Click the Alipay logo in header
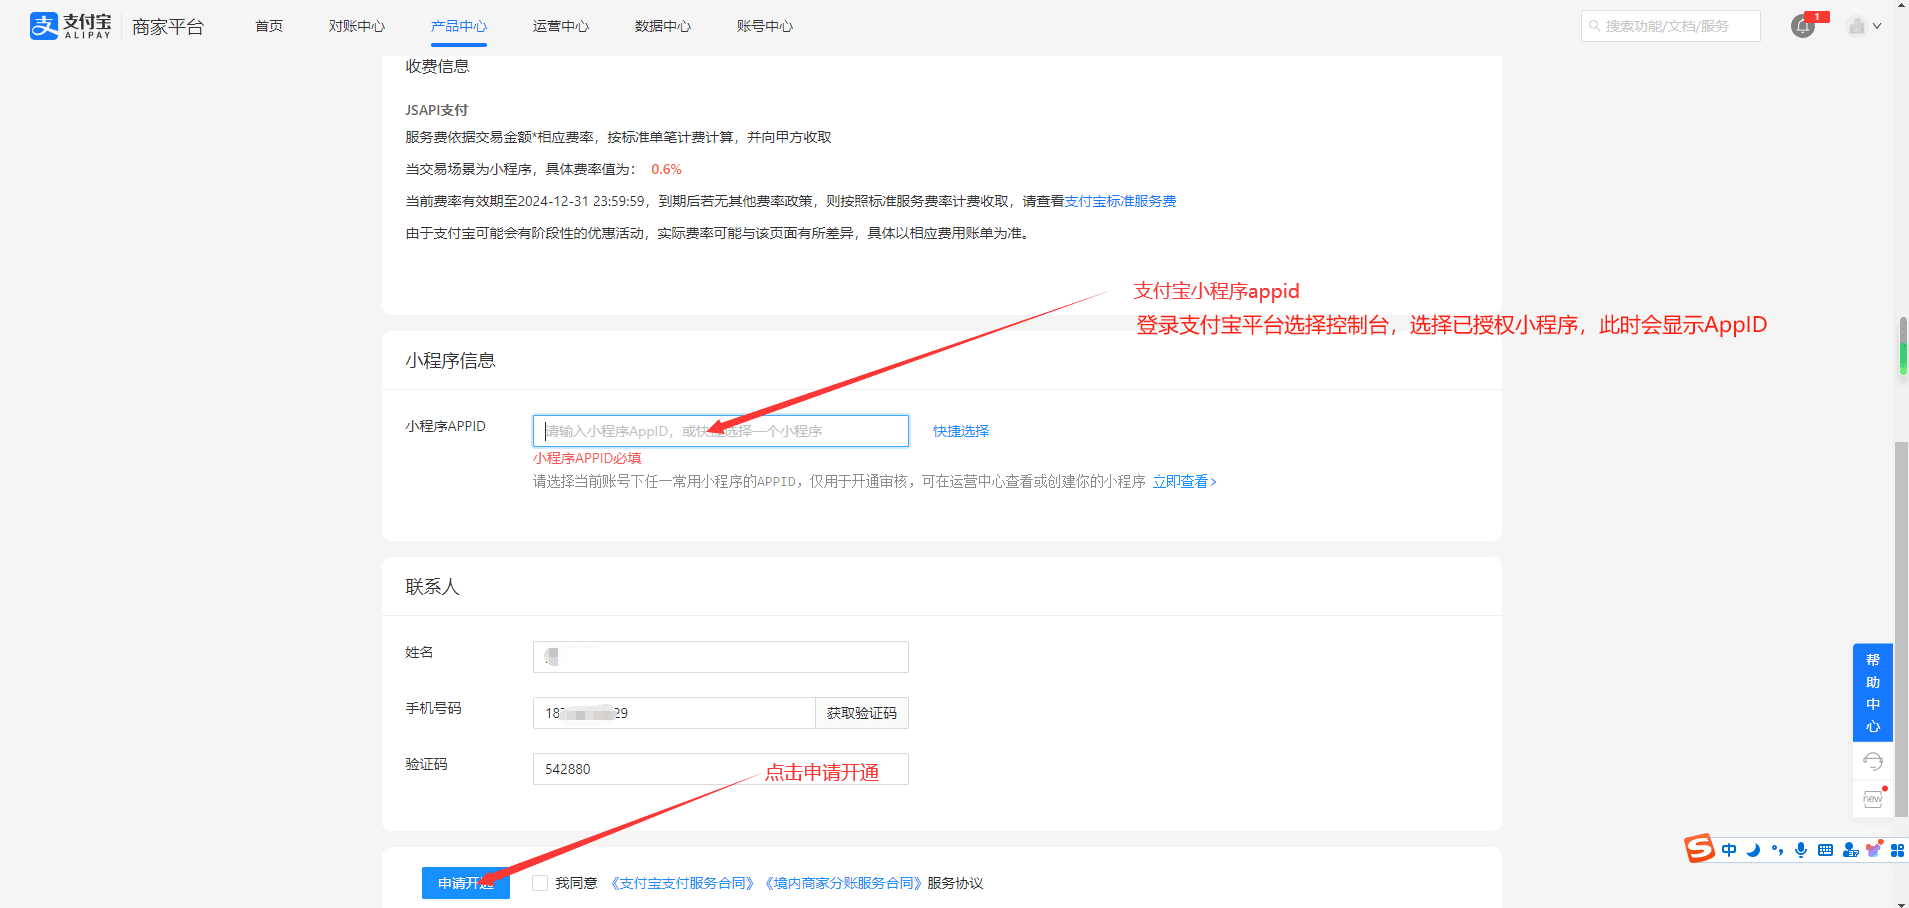 pos(70,26)
